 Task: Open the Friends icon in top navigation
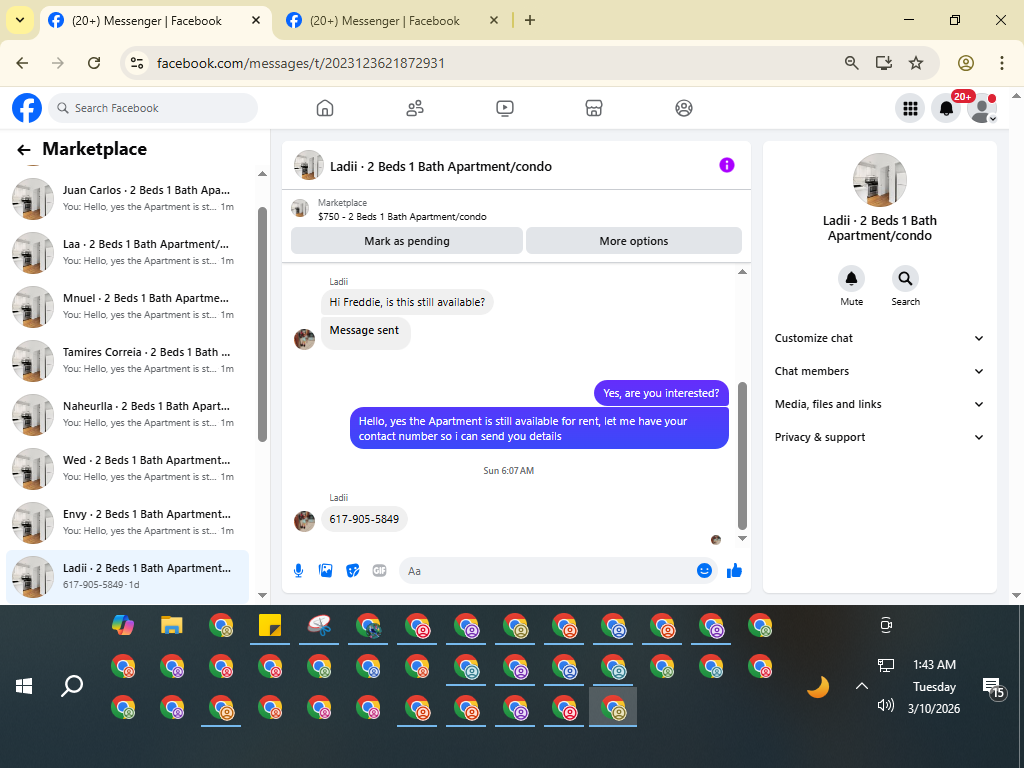tap(415, 108)
